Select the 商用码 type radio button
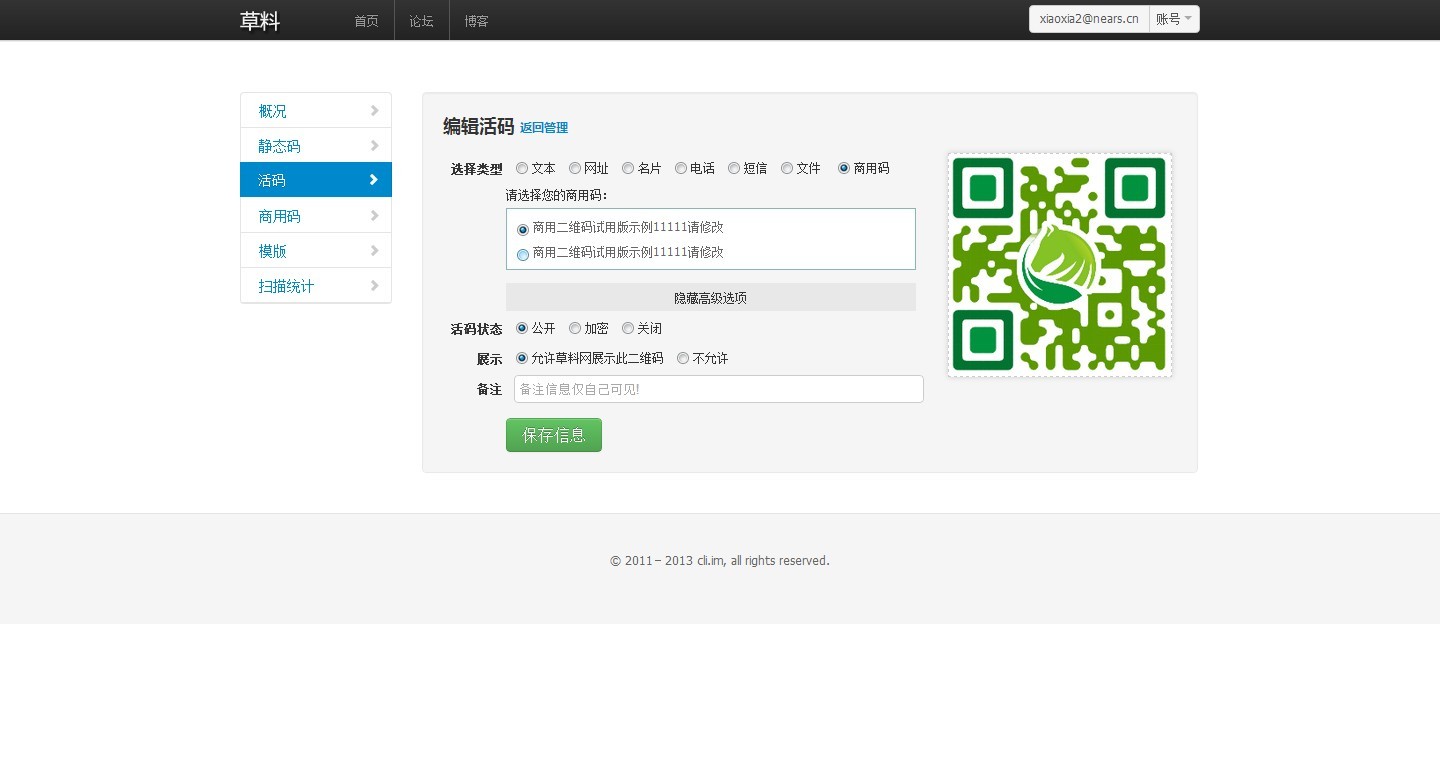Screen dimensions: 1440x775 [844, 168]
